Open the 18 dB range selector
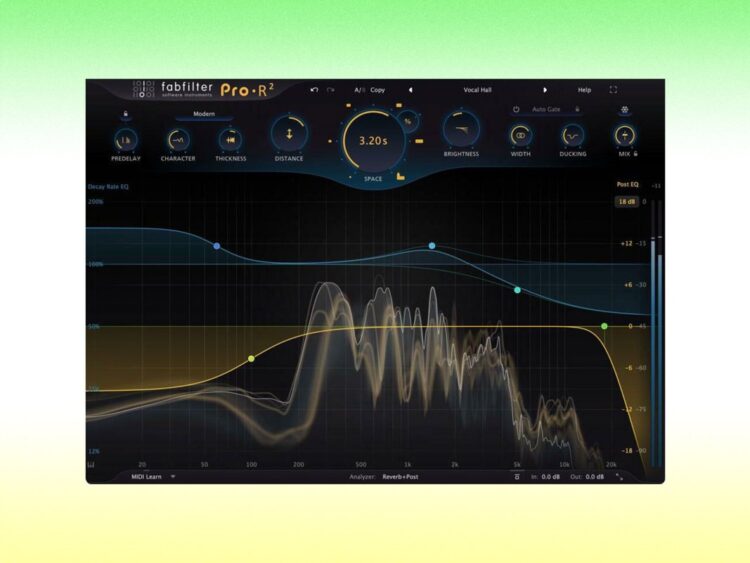Screen dimensions: 750x563 tap(627, 202)
